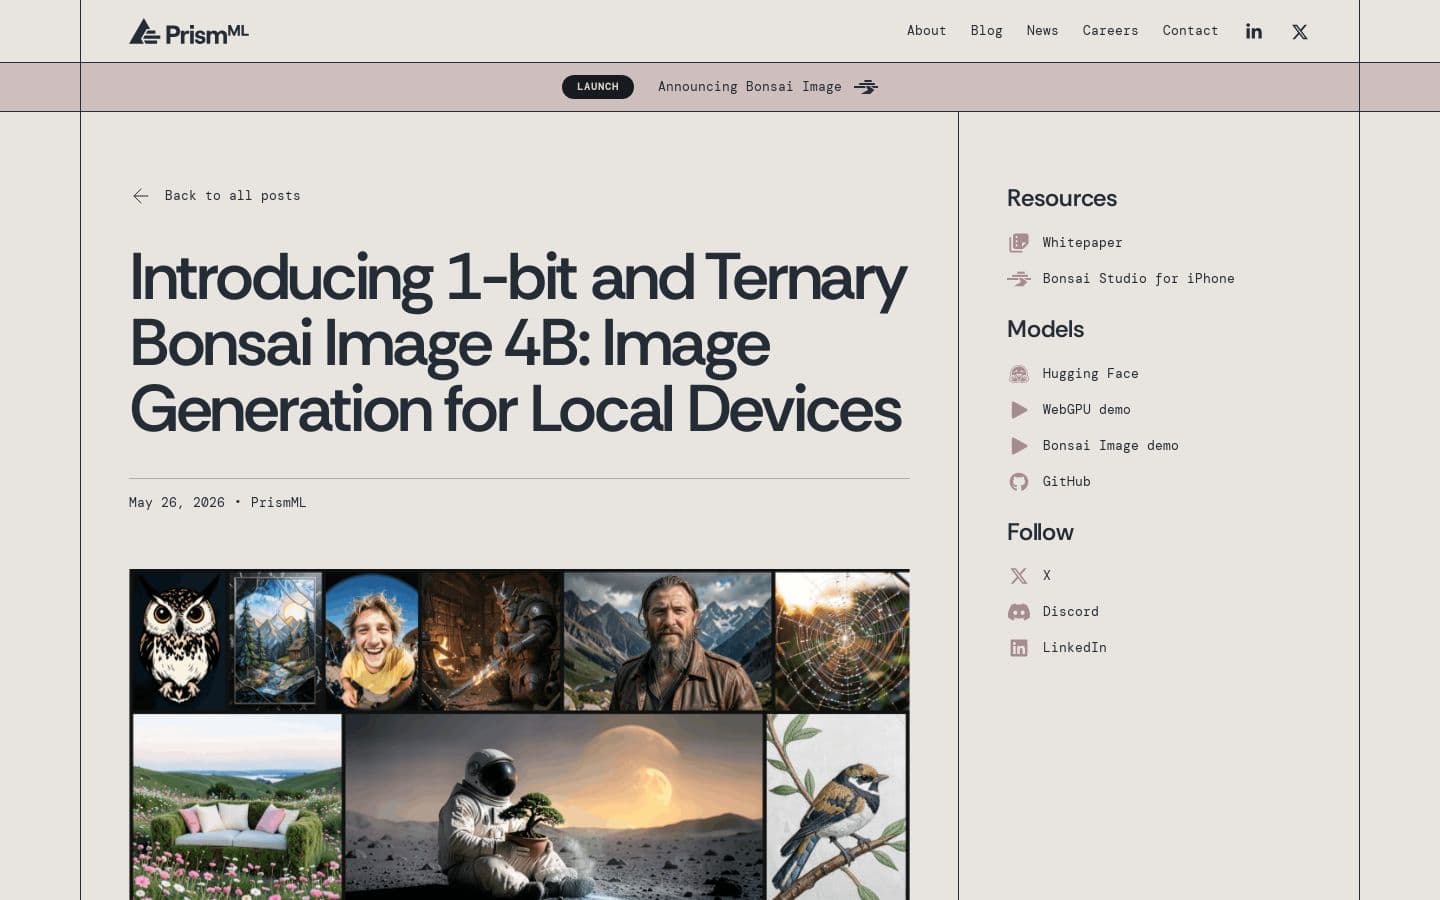
Task: Click the Follow heading
Action: tap(1040, 532)
